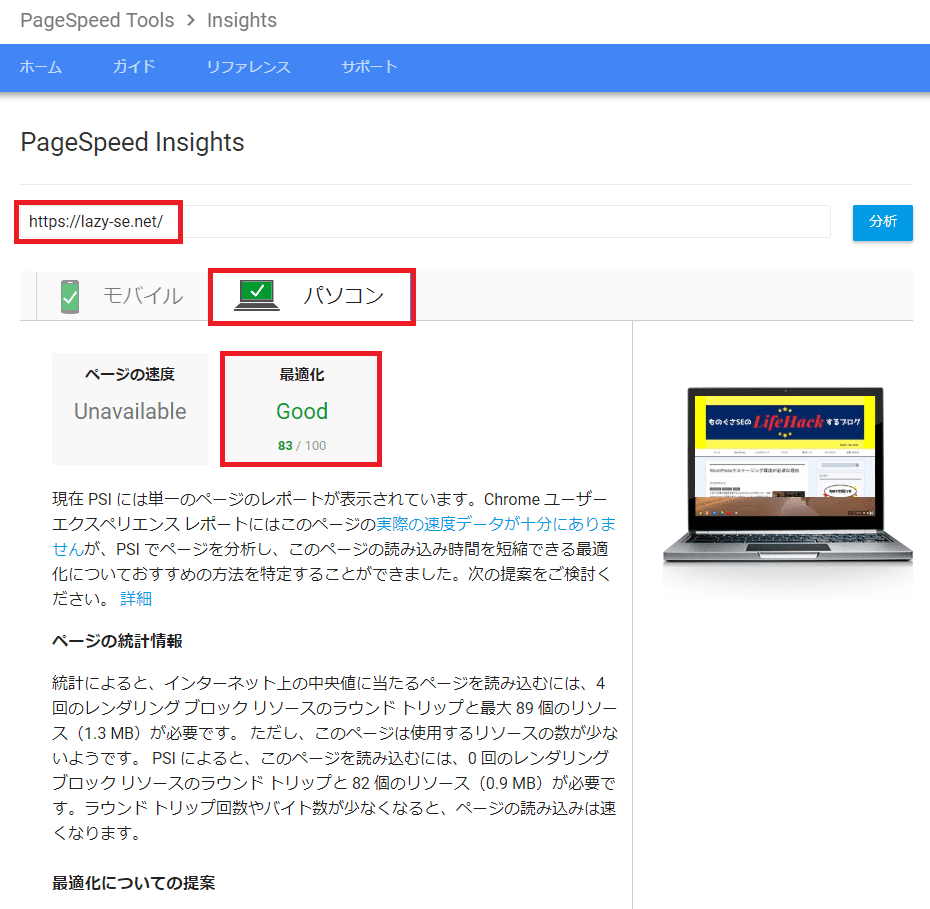The height and width of the screenshot is (909, 930).
Task: Open the PageSpeed Tools breadcrumb link
Action: (97, 20)
